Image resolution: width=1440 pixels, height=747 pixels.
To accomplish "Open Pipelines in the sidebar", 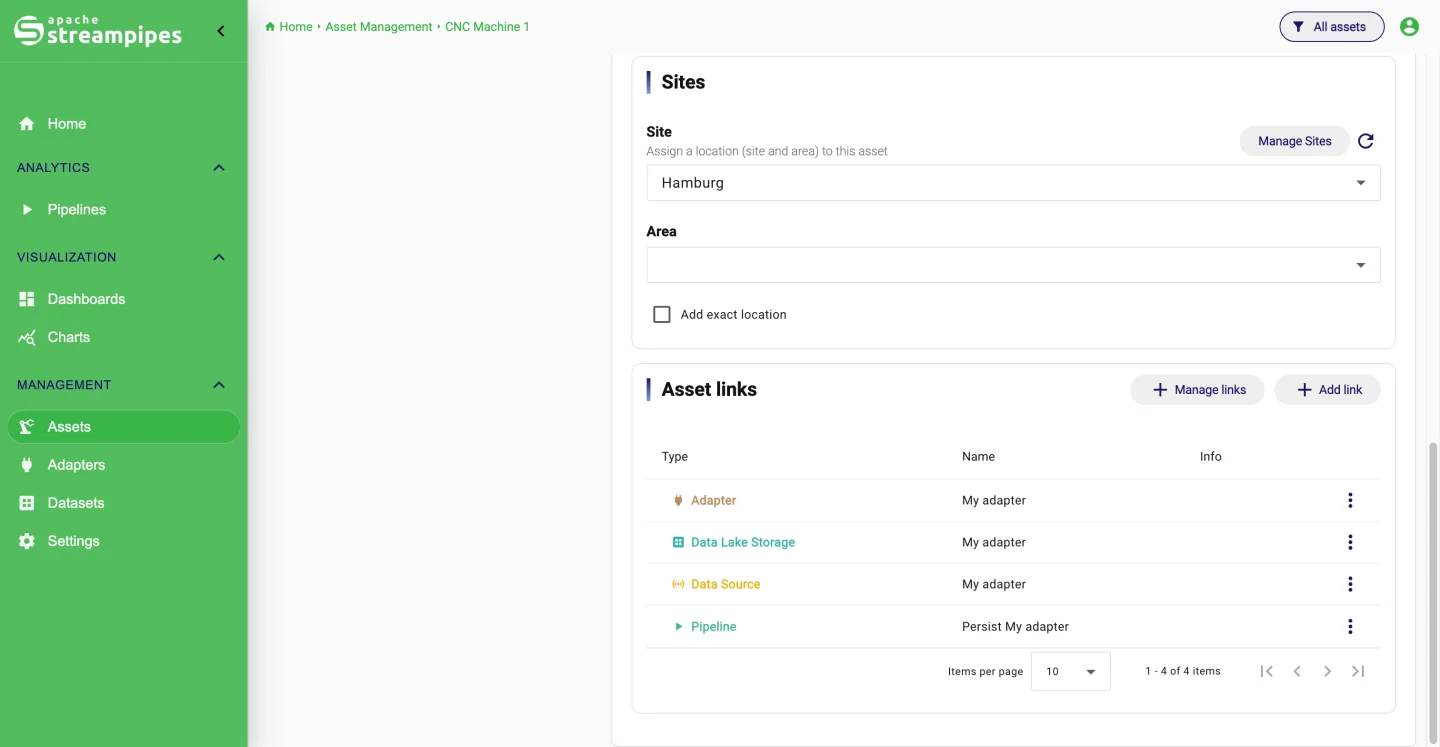I will [x=123, y=210].
